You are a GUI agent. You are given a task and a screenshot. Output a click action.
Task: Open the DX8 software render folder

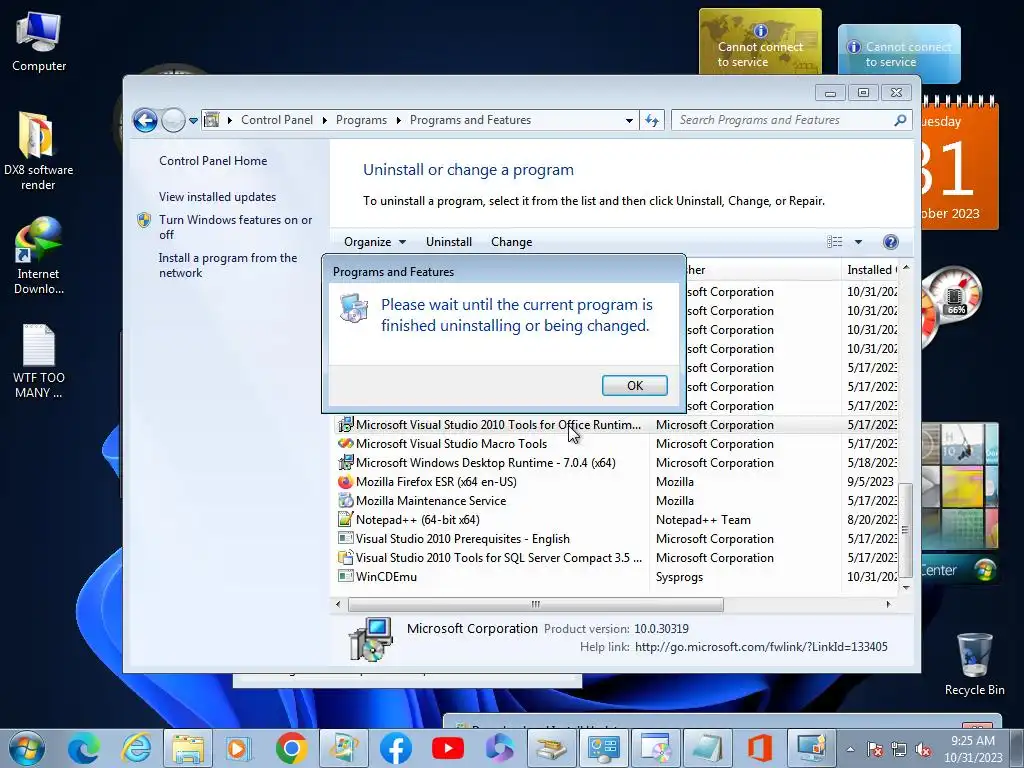point(38,152)
